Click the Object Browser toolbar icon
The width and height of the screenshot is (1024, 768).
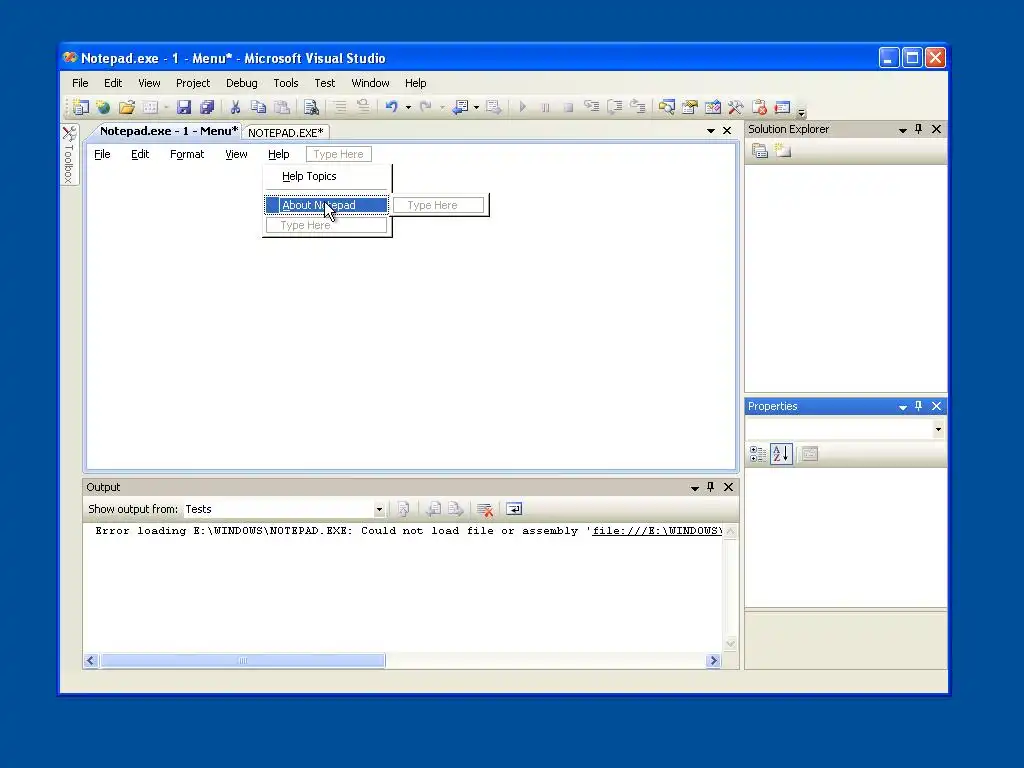pos(712,107)
